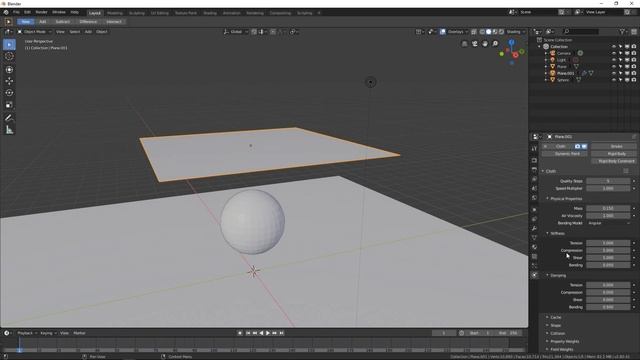Expand the Plane.001 item in outliner
Viewport: 640px width, 360px height.
[546, 73]
